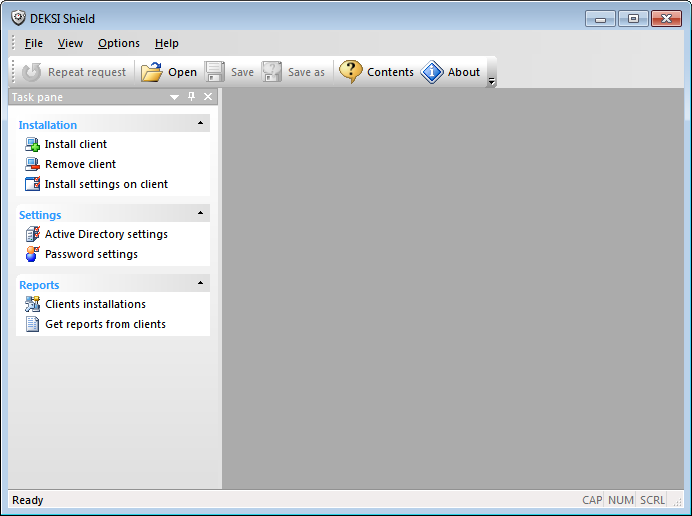Viewport: 692px width, 516px height.
Task: Collapse the Installation section
Action: pyautogui.click(x=200, y=123)
